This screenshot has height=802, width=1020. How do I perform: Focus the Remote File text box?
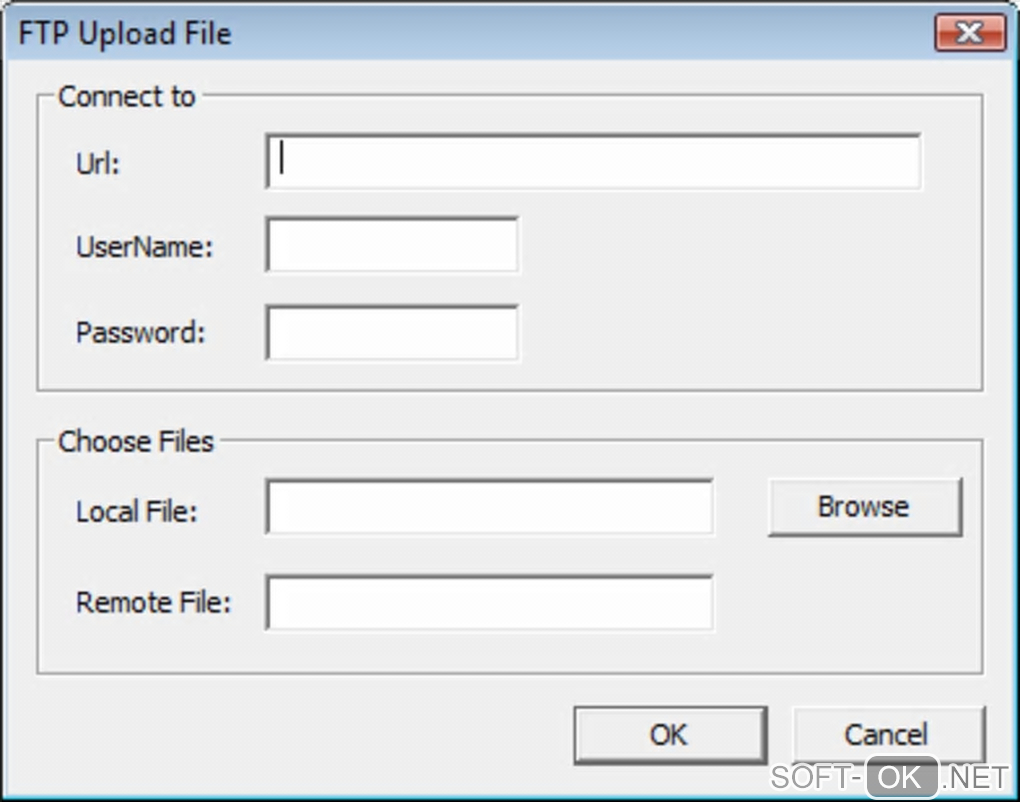[x=489, y=602]
